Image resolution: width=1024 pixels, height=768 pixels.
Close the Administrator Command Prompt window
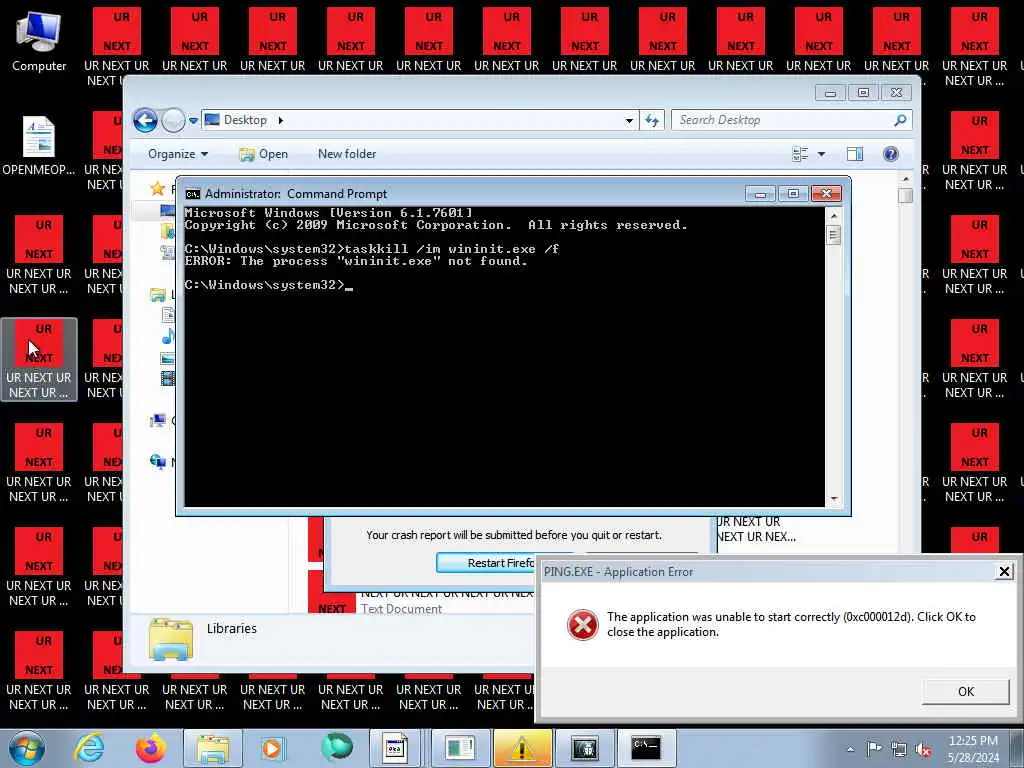(826, 194)
